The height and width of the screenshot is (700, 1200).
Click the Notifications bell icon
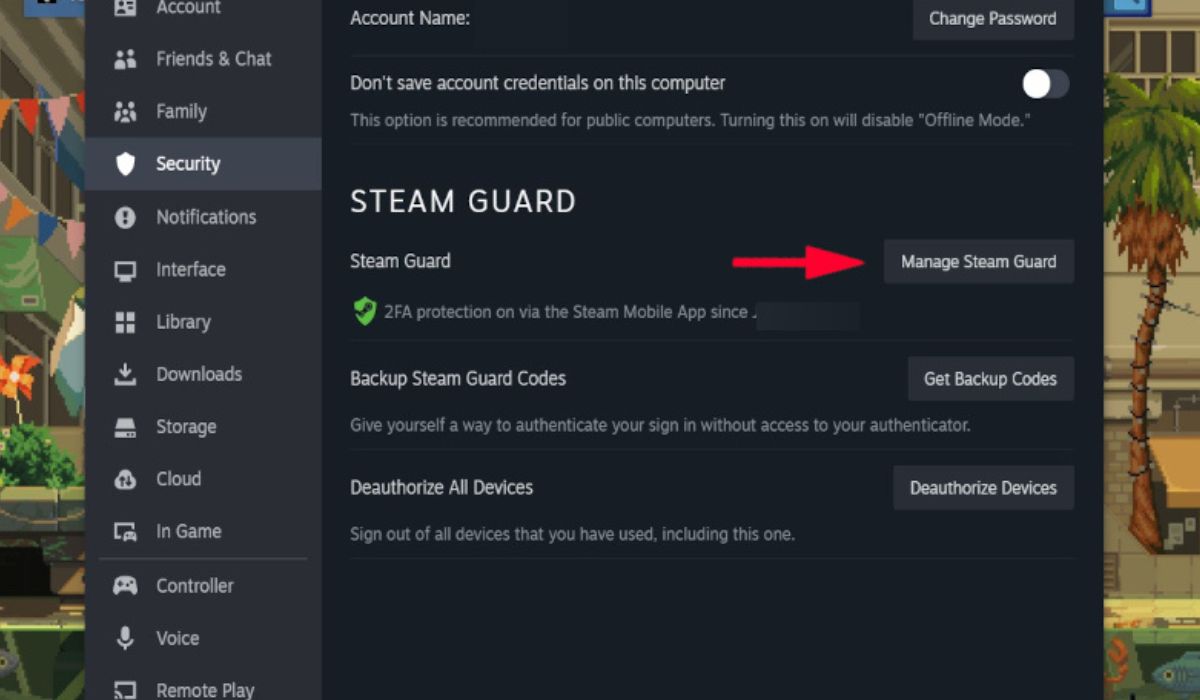pyautogui.click(x=126, y=217)
